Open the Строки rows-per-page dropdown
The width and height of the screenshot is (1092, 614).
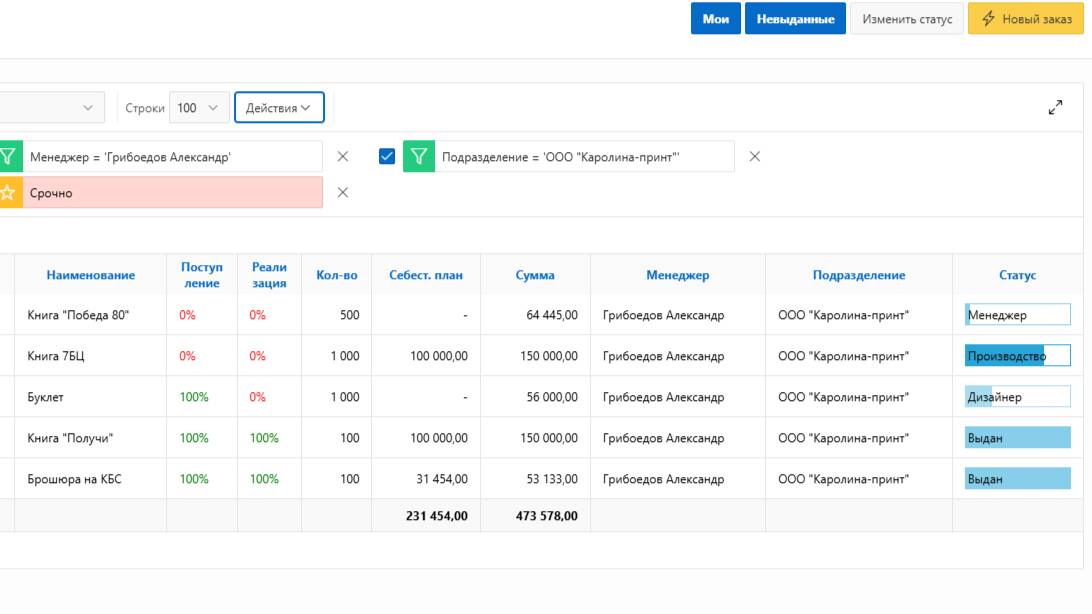click(x=198, y=108)
